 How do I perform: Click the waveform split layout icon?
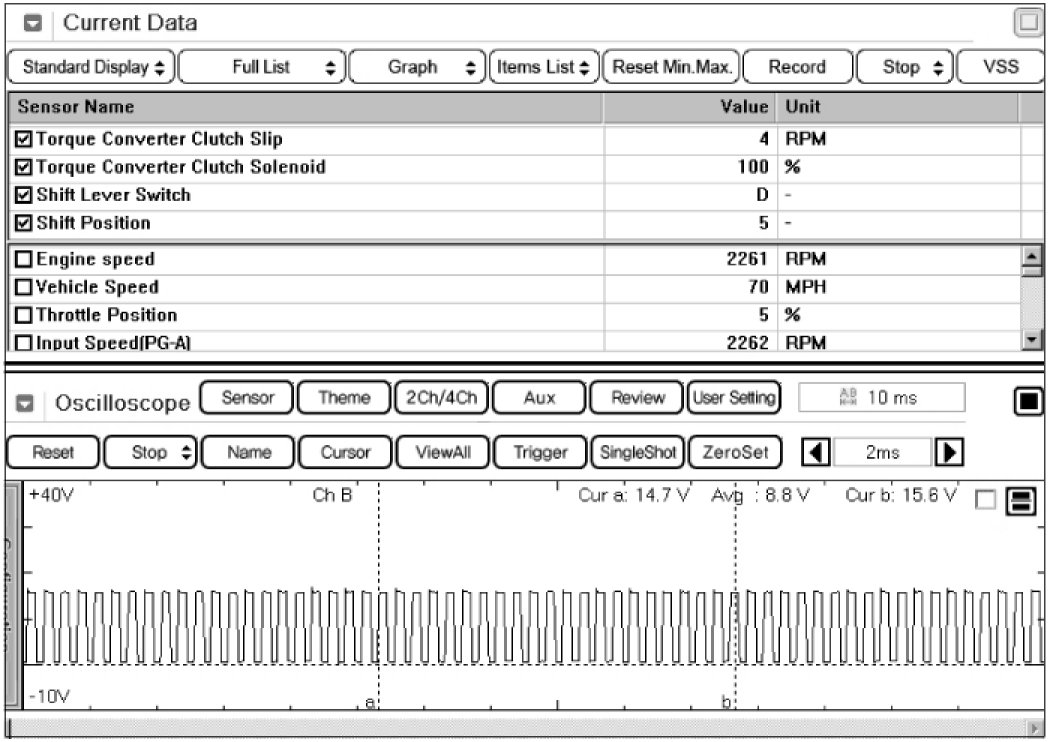(1021, 503)
